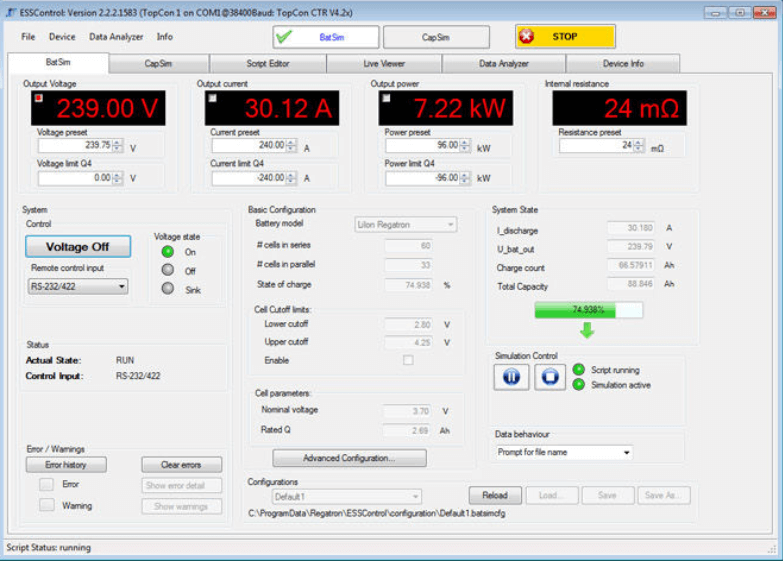
Task: Open the Battery model dropdown
Action: 406,225
